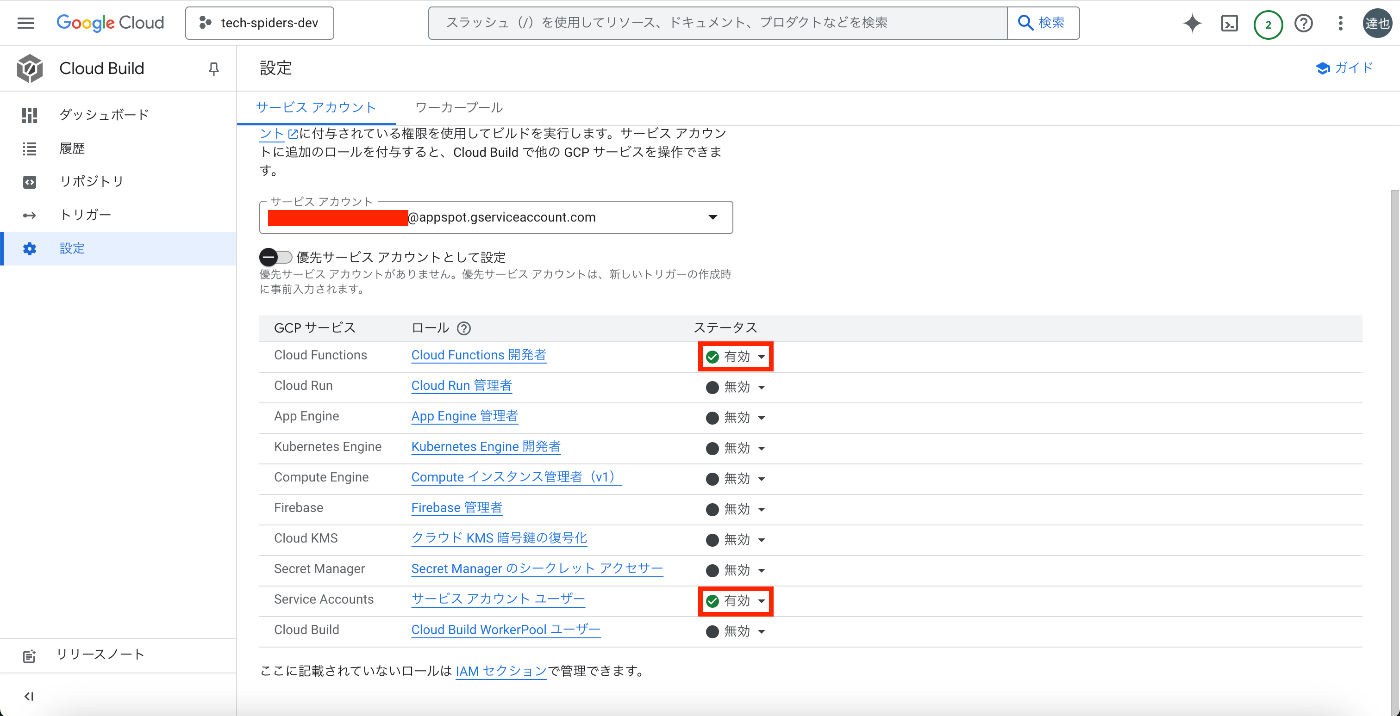Open トリガー in the sidebar

(118, 215)
